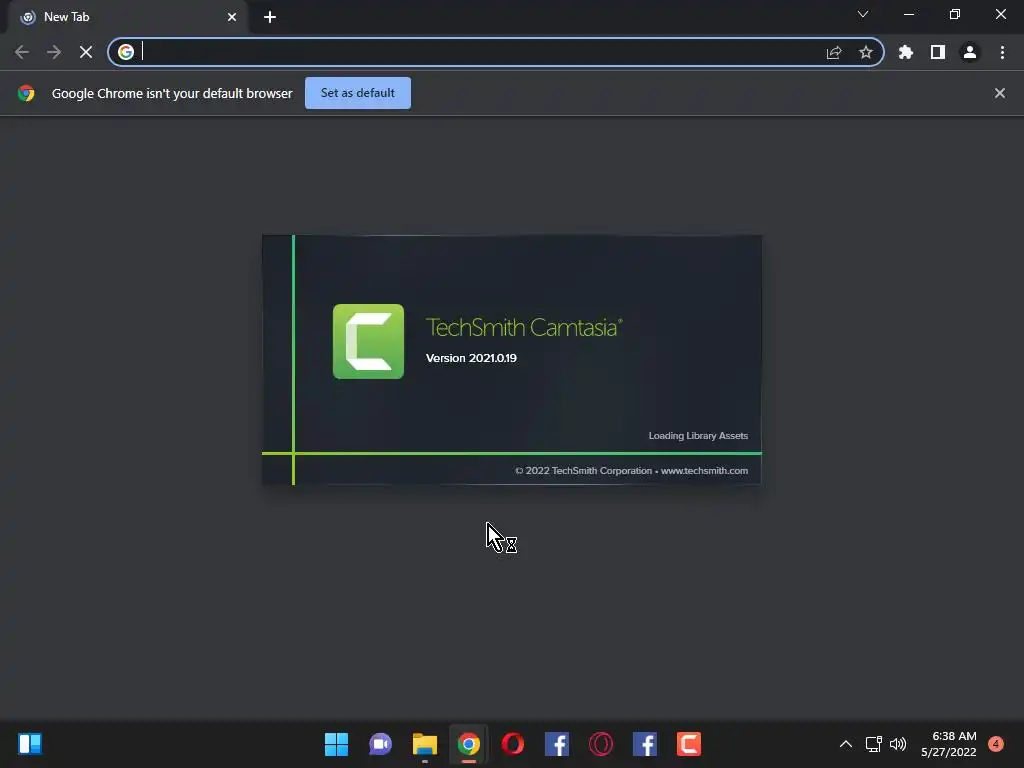Show hidden system tray icons chevron
The height and width of the screenshot is (768, 1024).
click(845, 744)
